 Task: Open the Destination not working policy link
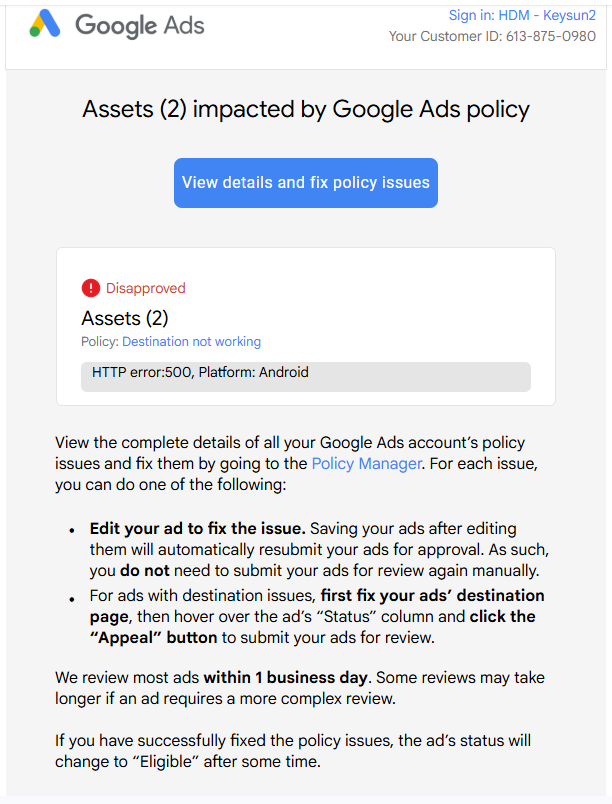[x=191, y=341]
